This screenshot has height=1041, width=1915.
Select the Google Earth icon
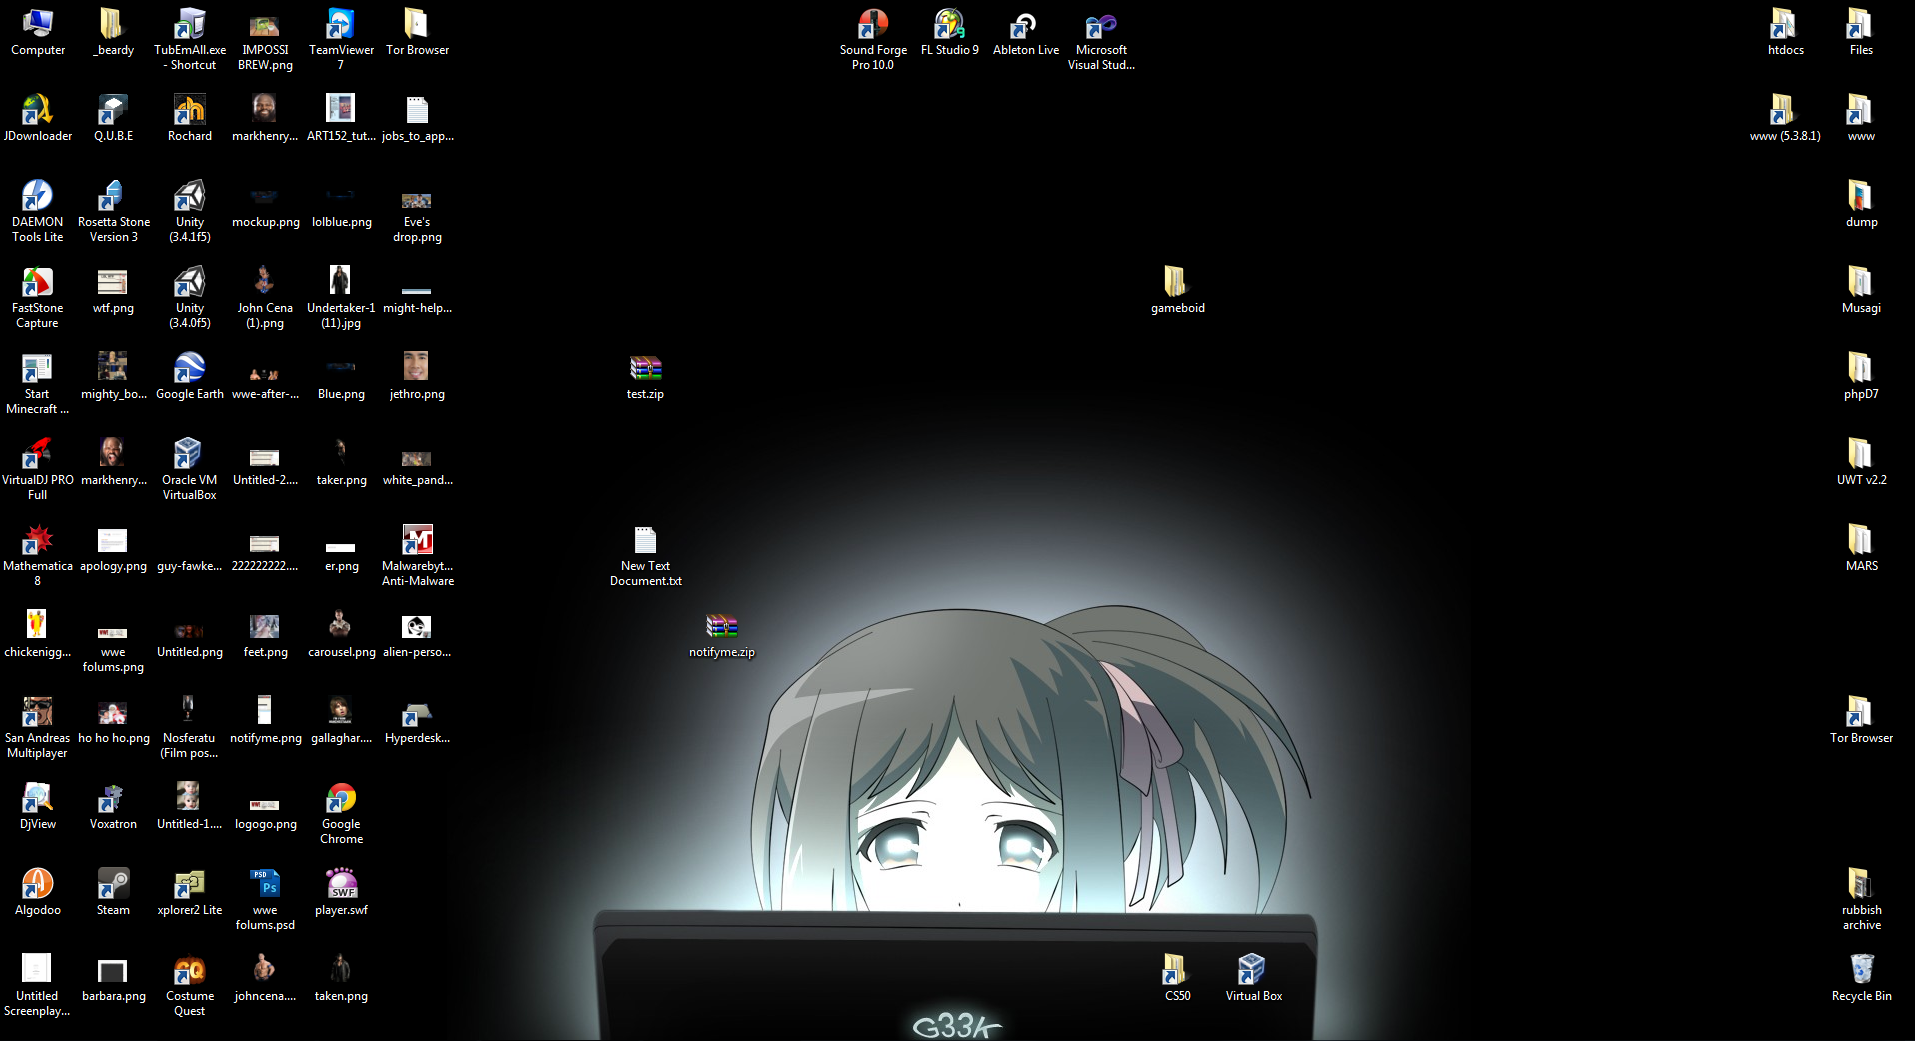[189, 369]
